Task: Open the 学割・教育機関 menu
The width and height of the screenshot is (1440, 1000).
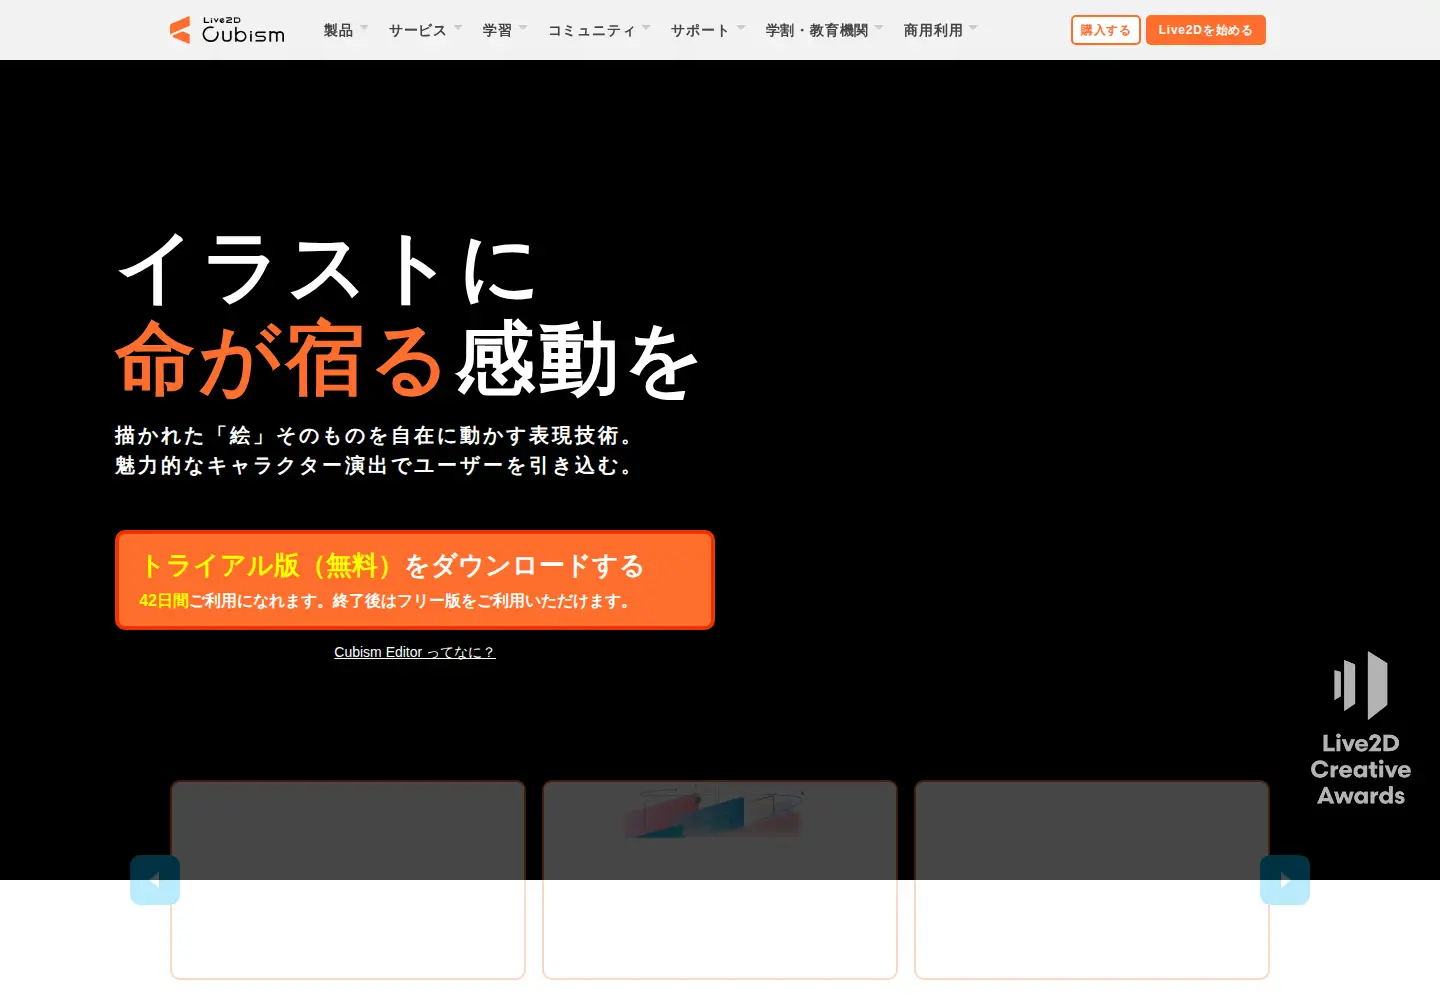Action: [x=824, y=30]
